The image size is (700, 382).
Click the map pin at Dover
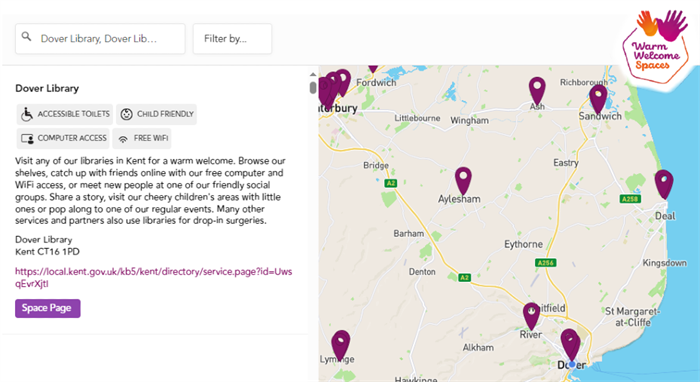[570, 344]
